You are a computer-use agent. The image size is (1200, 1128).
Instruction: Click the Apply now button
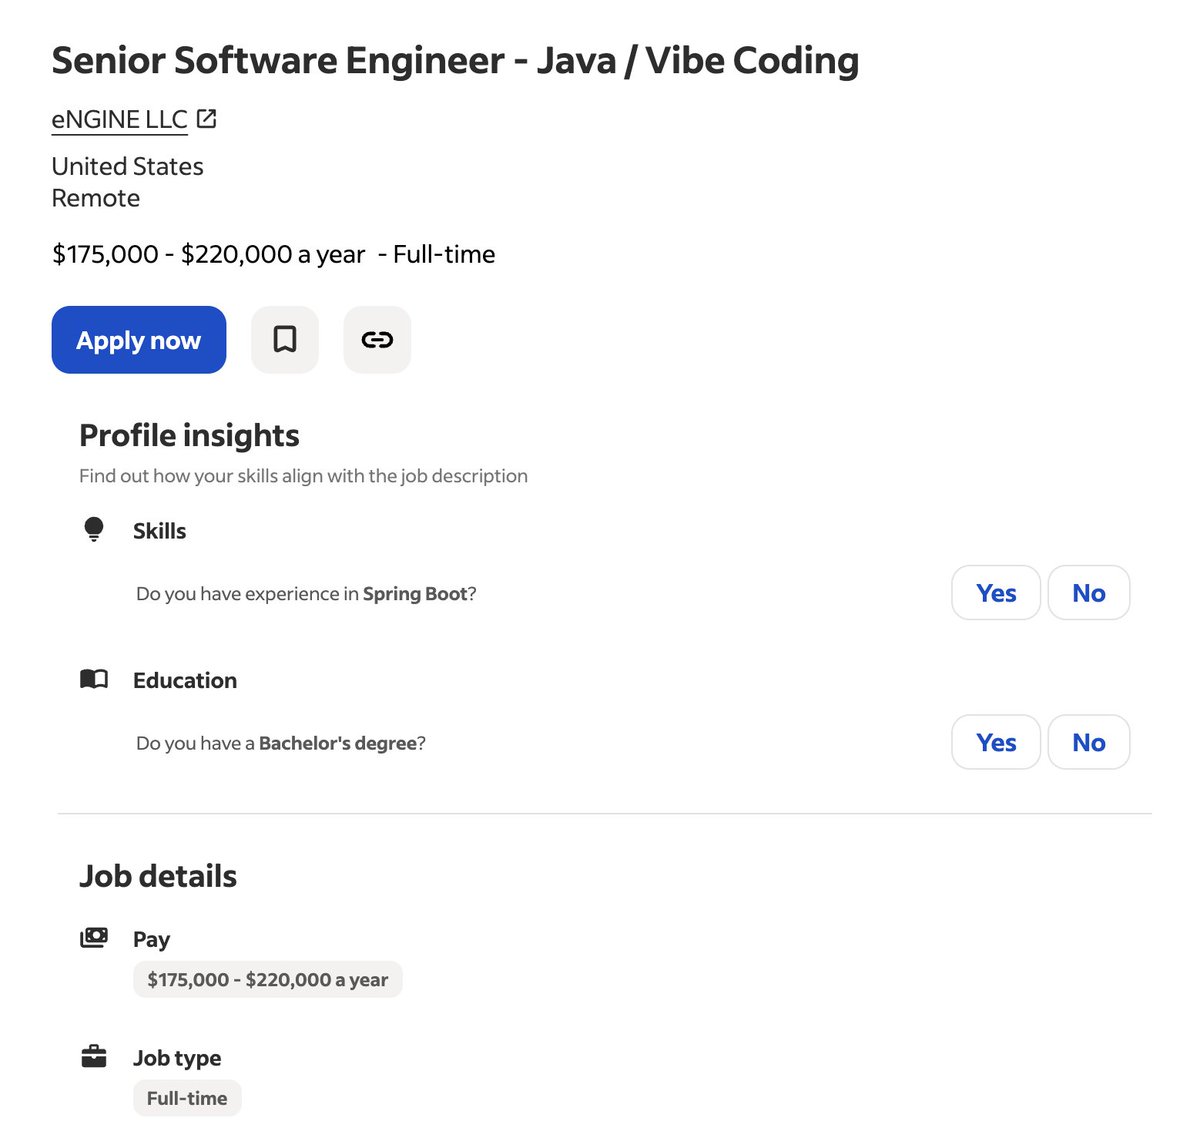click(138, 340)
